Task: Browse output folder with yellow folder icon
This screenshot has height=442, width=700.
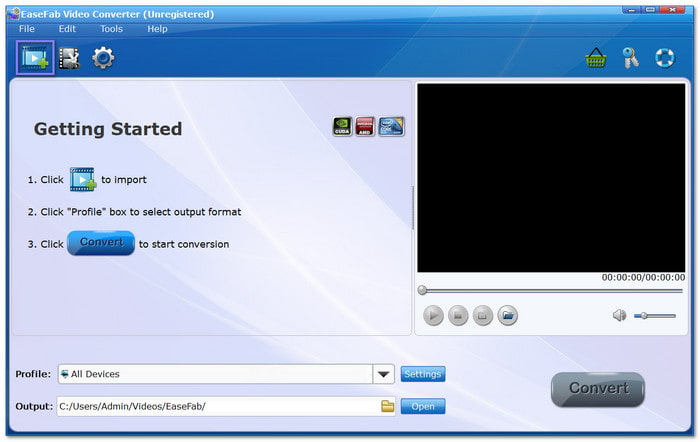Action: tap(388, 406)
